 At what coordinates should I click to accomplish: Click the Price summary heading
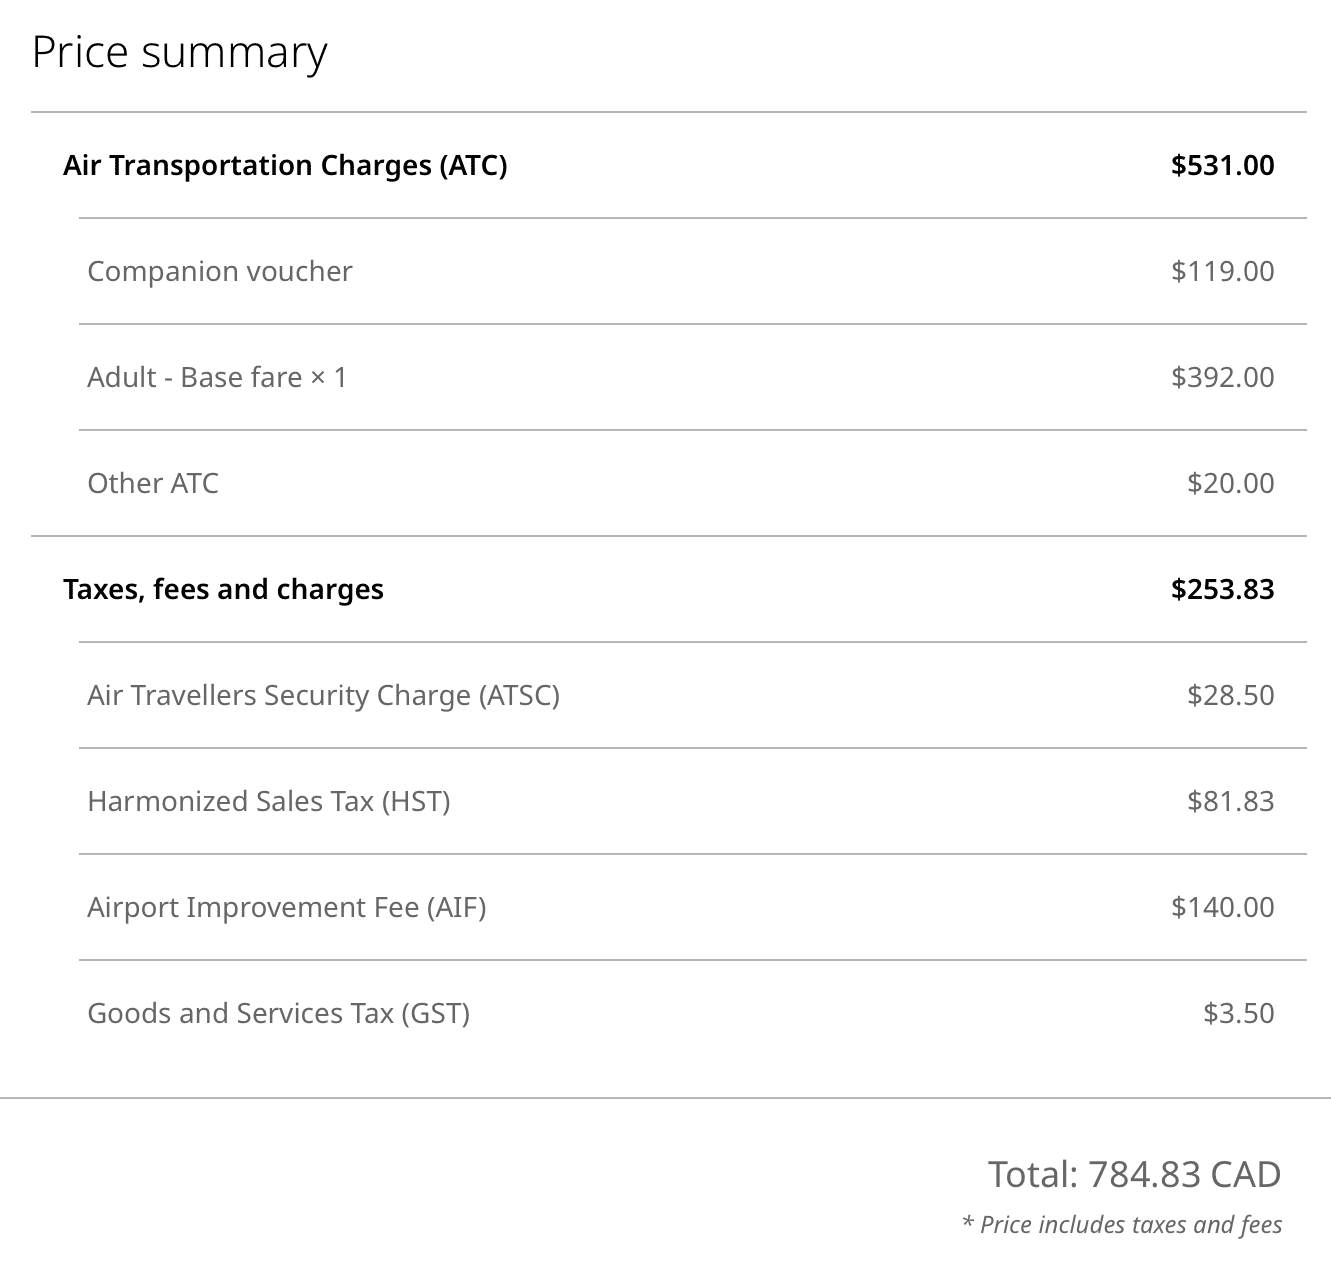point(180,53)
